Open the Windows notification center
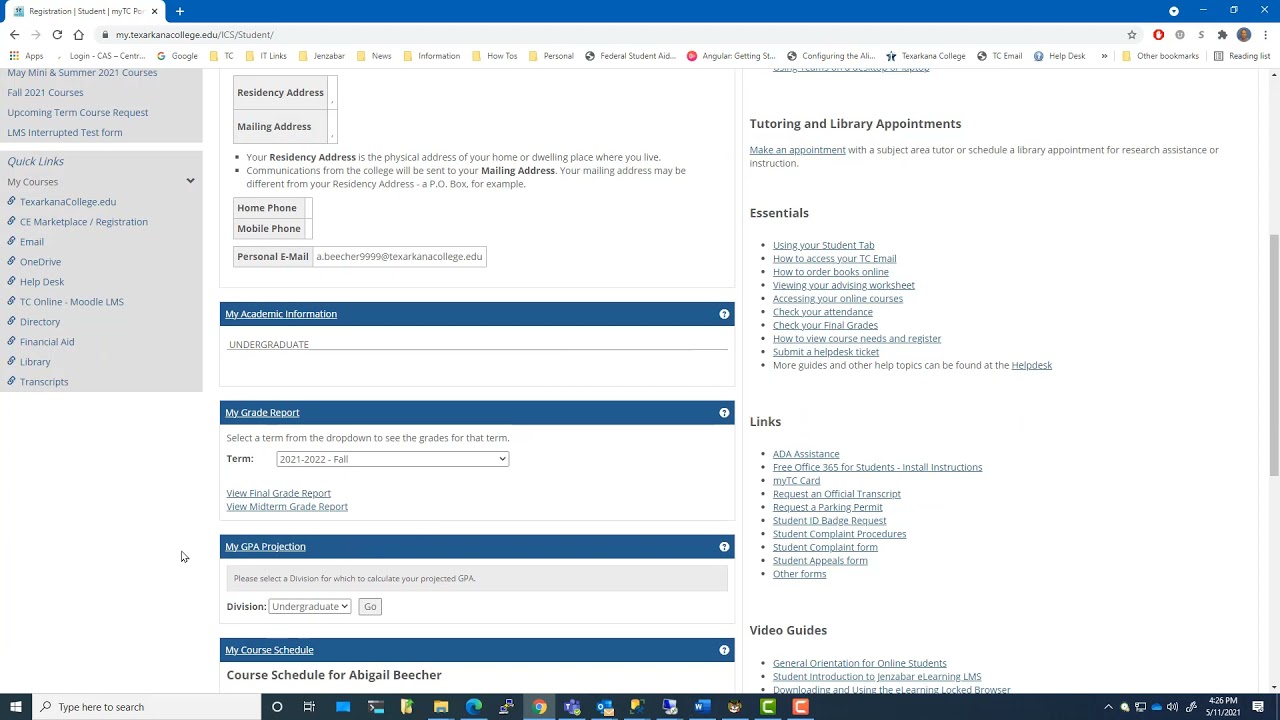This screenshot has height=720, width=1280. [x=1258, y=707]
